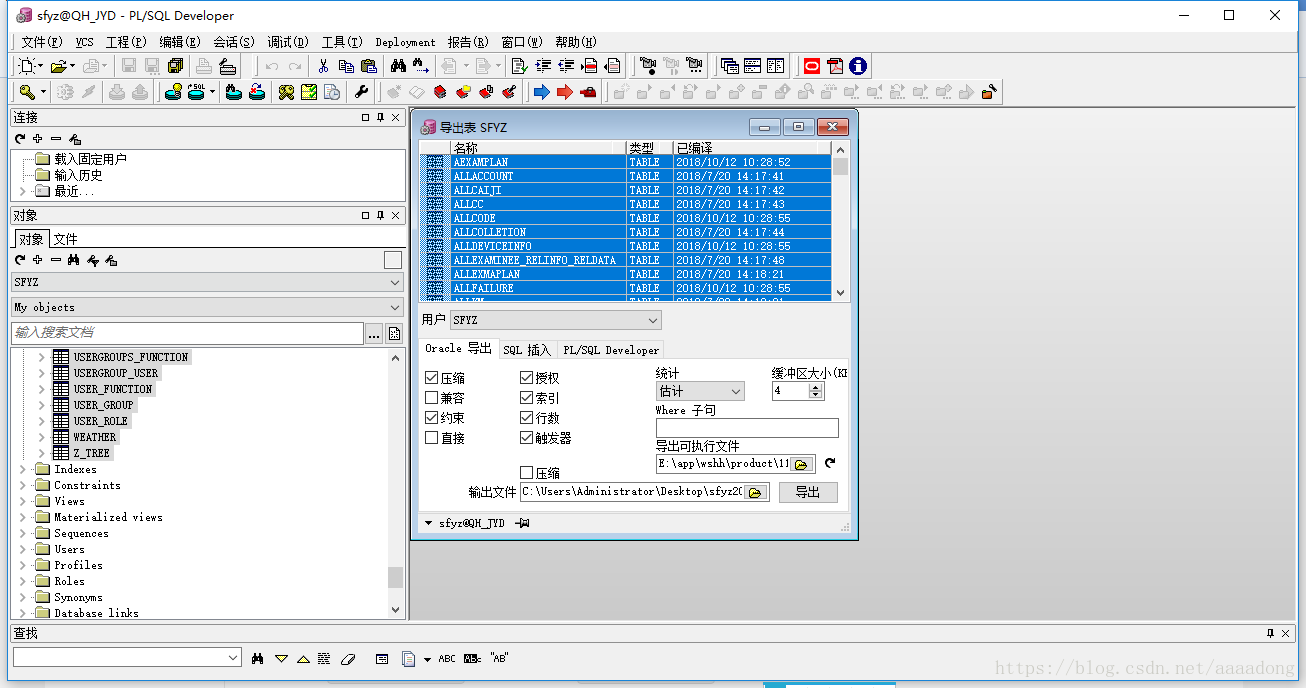Click inside the Where 子句 input field
Viewport: 1306px width, 688px height.
(x=747, y=428)
